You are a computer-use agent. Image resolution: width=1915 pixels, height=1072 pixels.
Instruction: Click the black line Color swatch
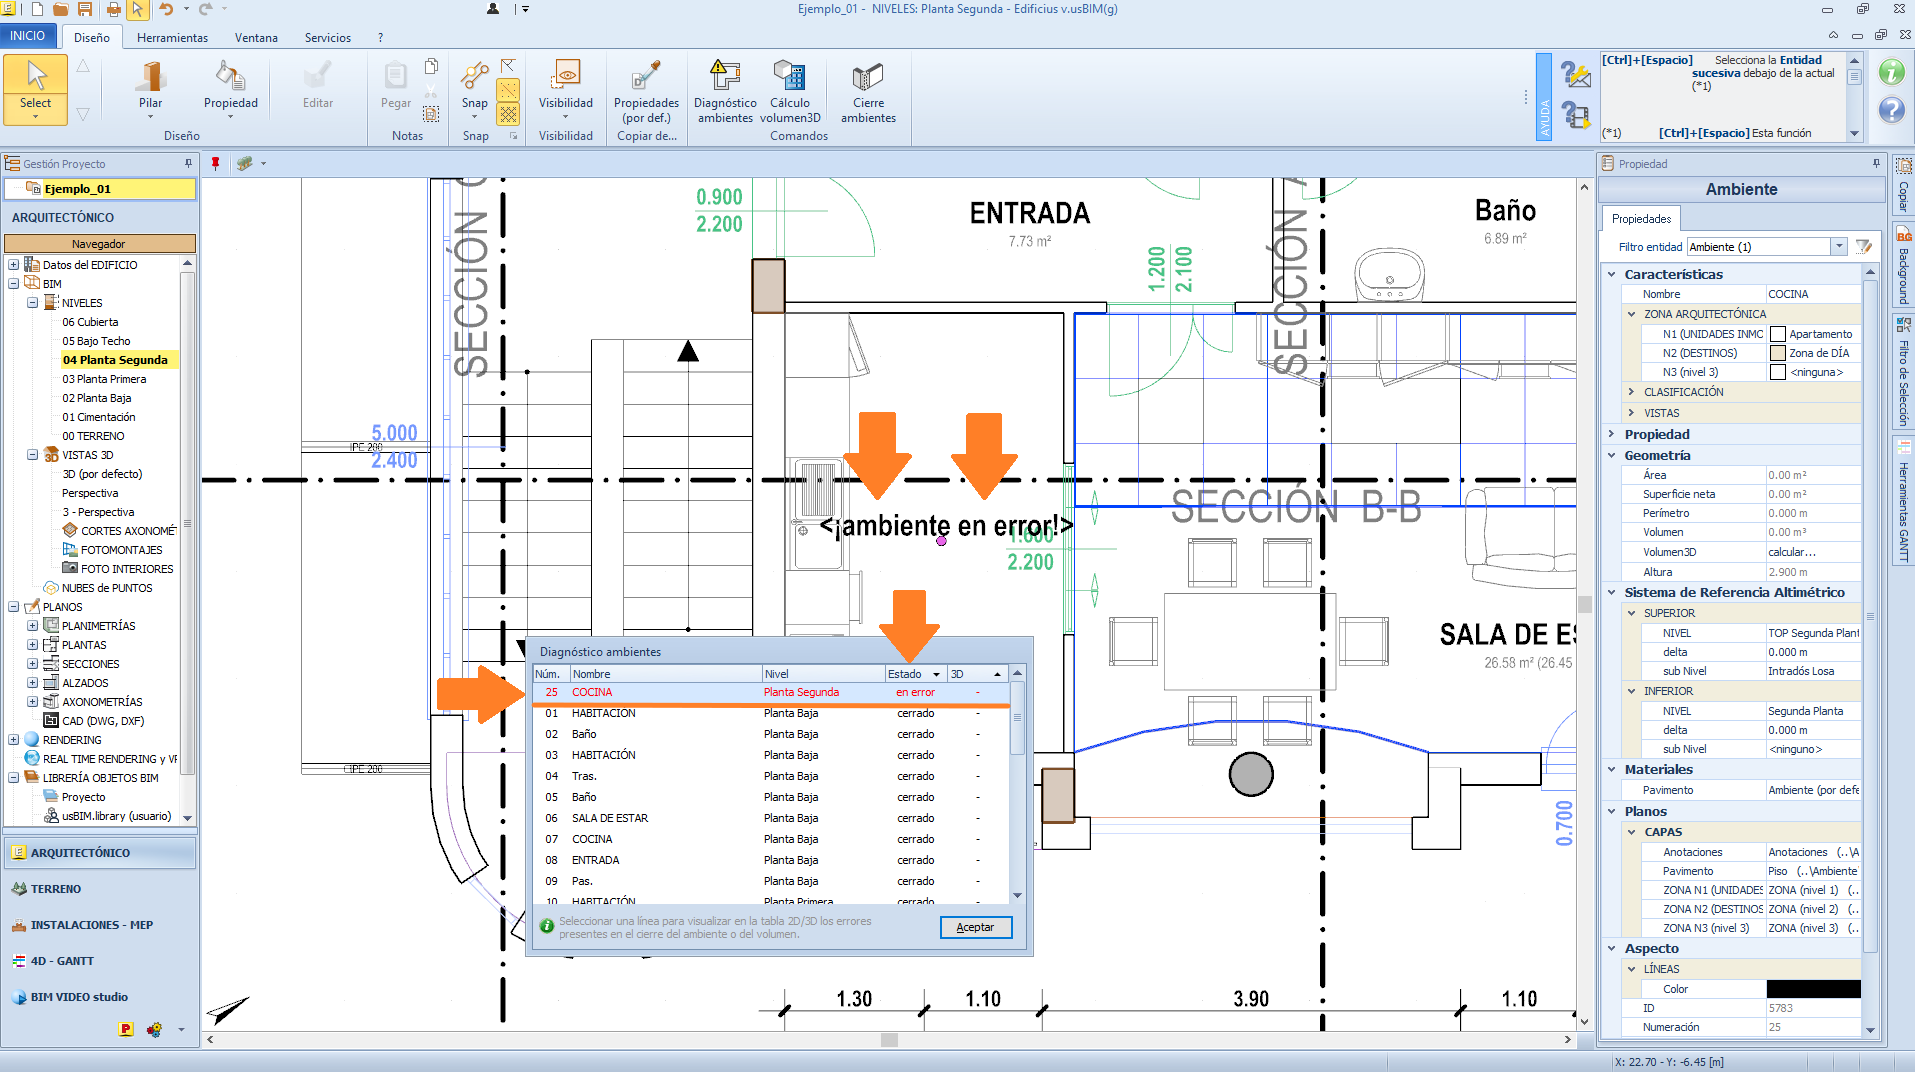[x=1813, y=989]
